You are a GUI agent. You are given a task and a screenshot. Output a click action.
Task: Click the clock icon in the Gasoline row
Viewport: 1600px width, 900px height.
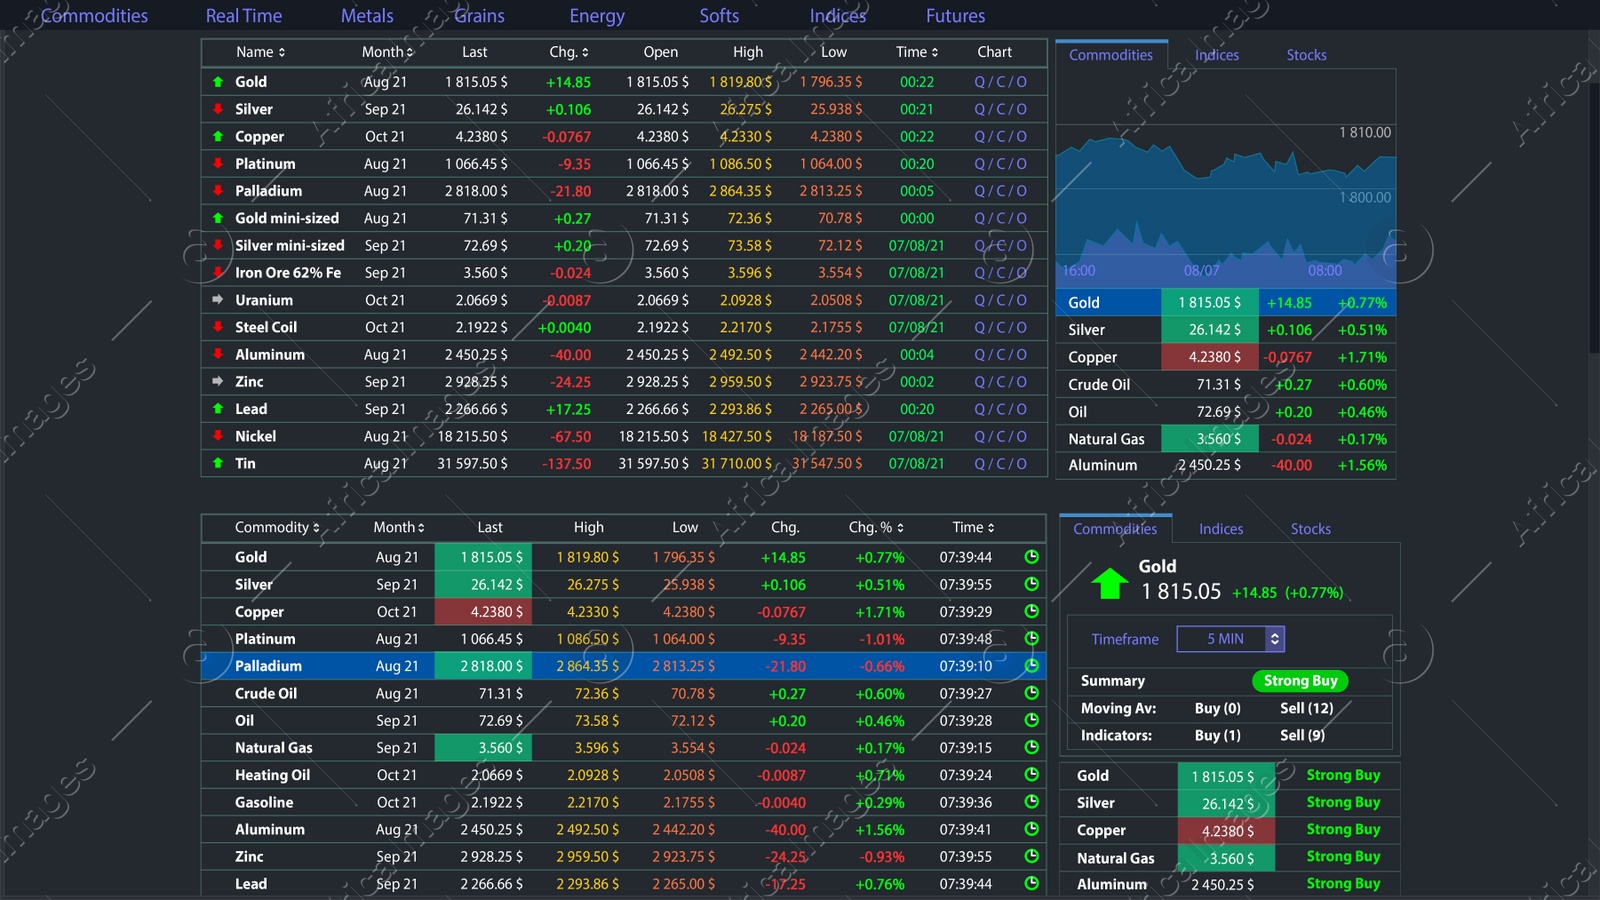1032,802
